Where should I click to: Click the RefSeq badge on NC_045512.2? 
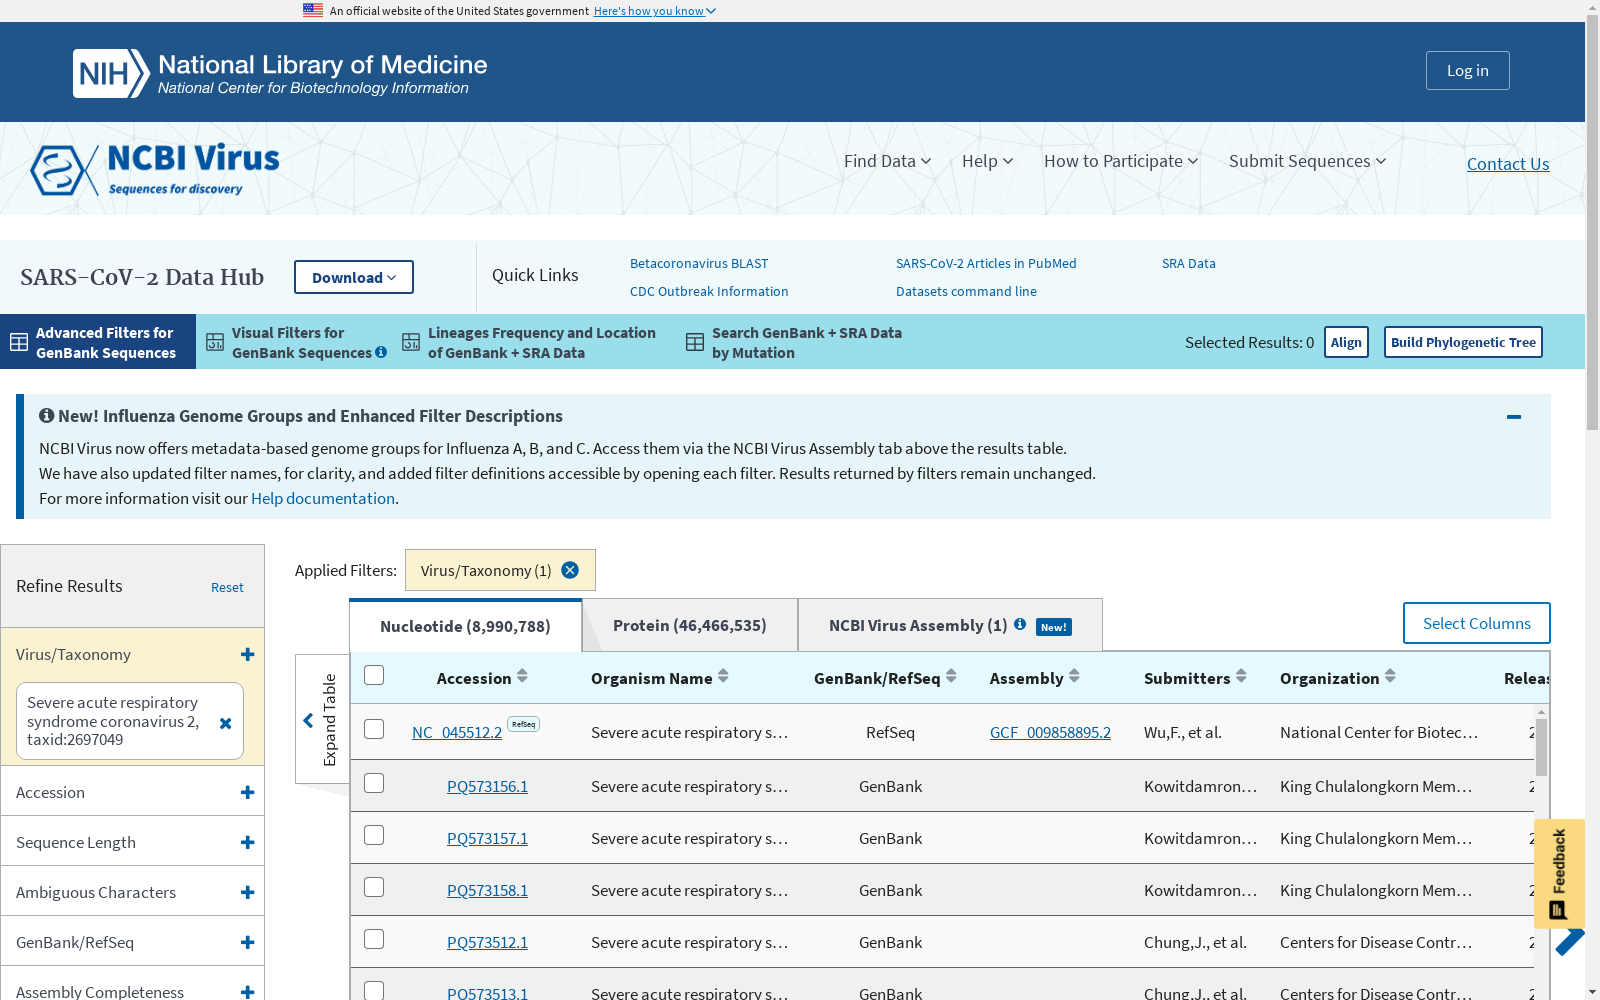point(523,724)
